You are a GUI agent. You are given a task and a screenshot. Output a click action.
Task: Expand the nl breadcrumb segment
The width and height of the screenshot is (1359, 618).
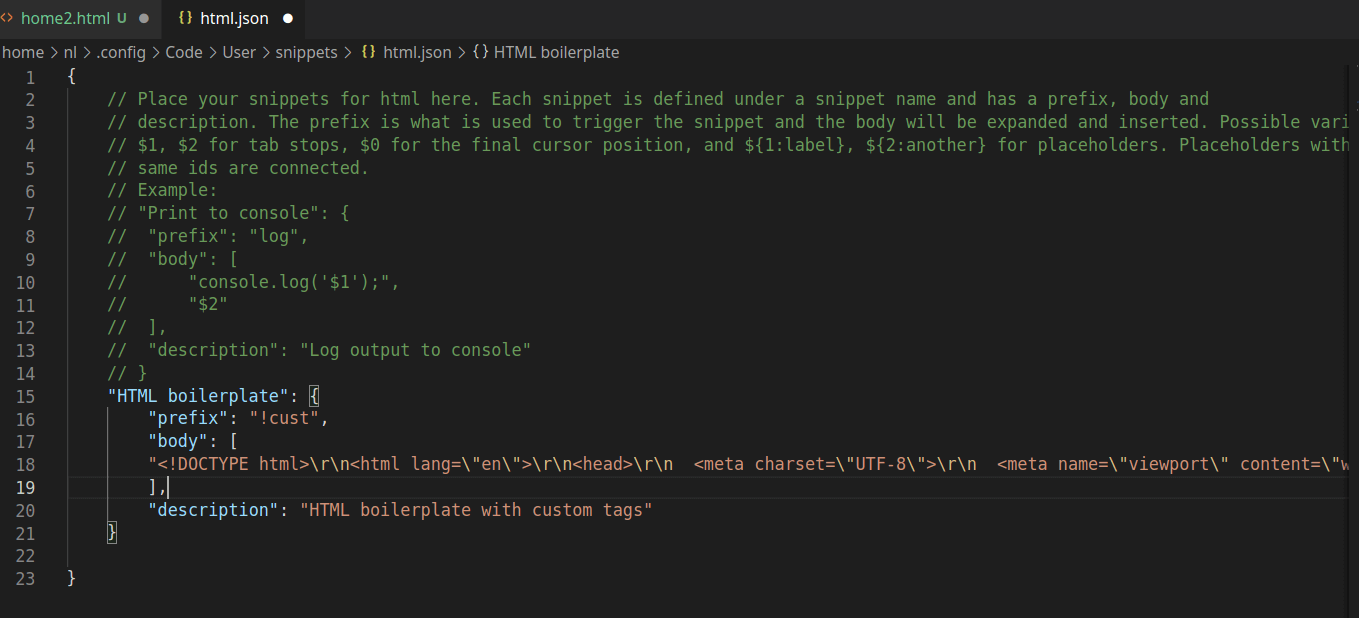(x=70, y=52)
